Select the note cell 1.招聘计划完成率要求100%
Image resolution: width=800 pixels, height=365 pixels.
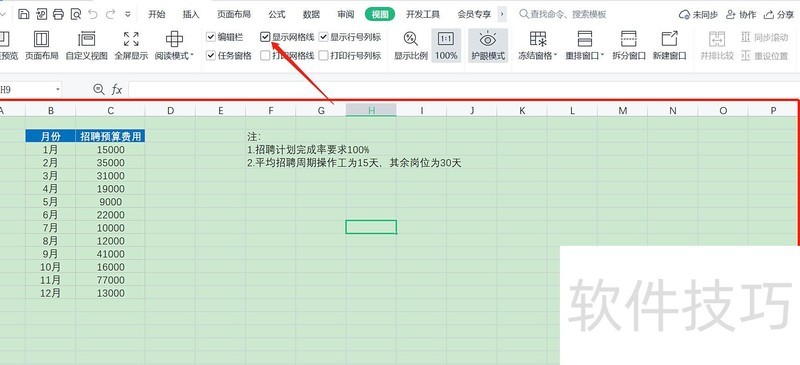pos(308,150)
